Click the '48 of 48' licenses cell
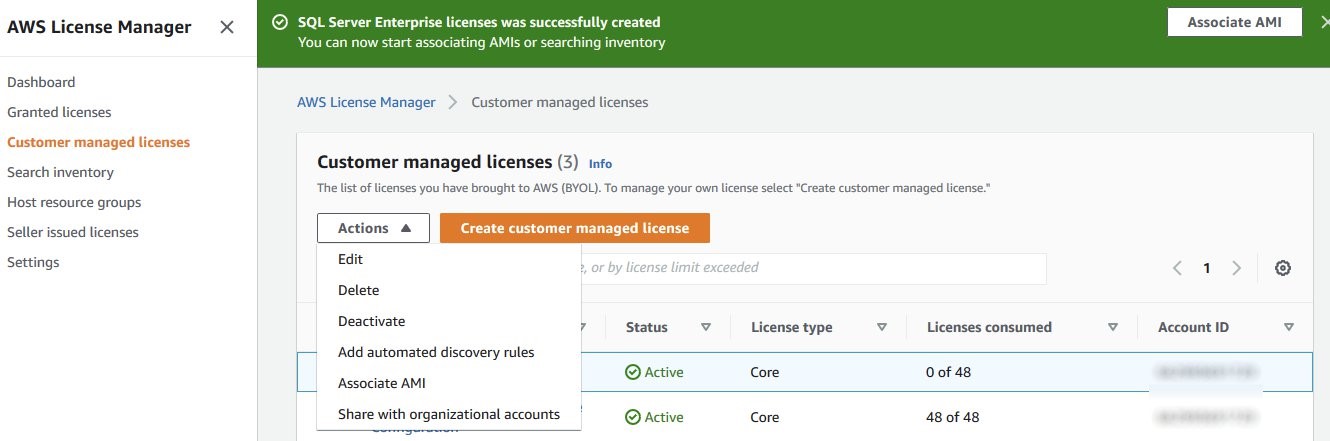This screenshot has height=441, width=1330. [x=952, y=417]
